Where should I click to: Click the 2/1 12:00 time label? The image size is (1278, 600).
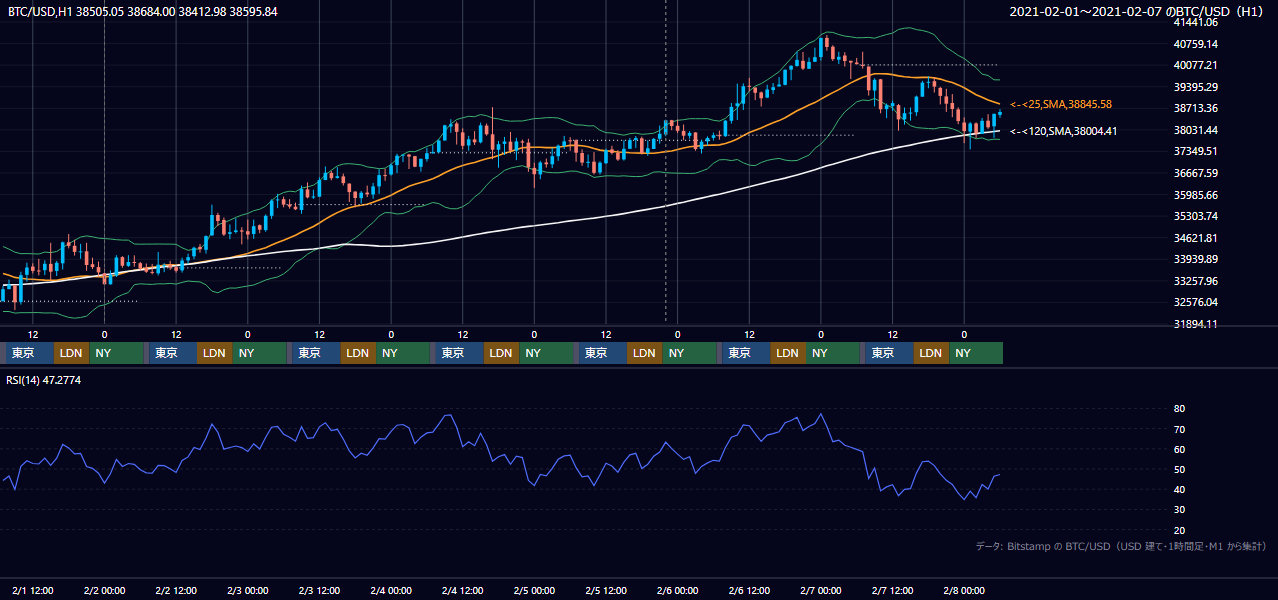click(x=33, y=591)
